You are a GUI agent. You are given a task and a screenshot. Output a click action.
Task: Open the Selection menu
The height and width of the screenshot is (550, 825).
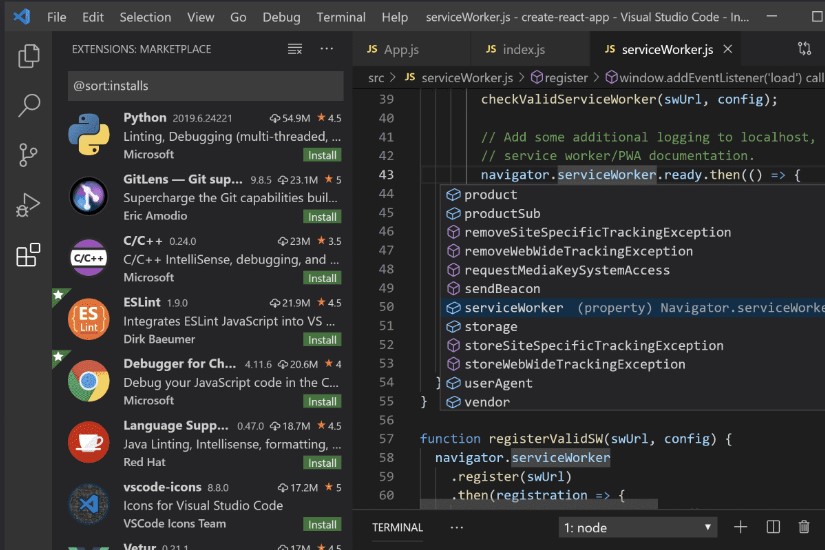(145, 17)
